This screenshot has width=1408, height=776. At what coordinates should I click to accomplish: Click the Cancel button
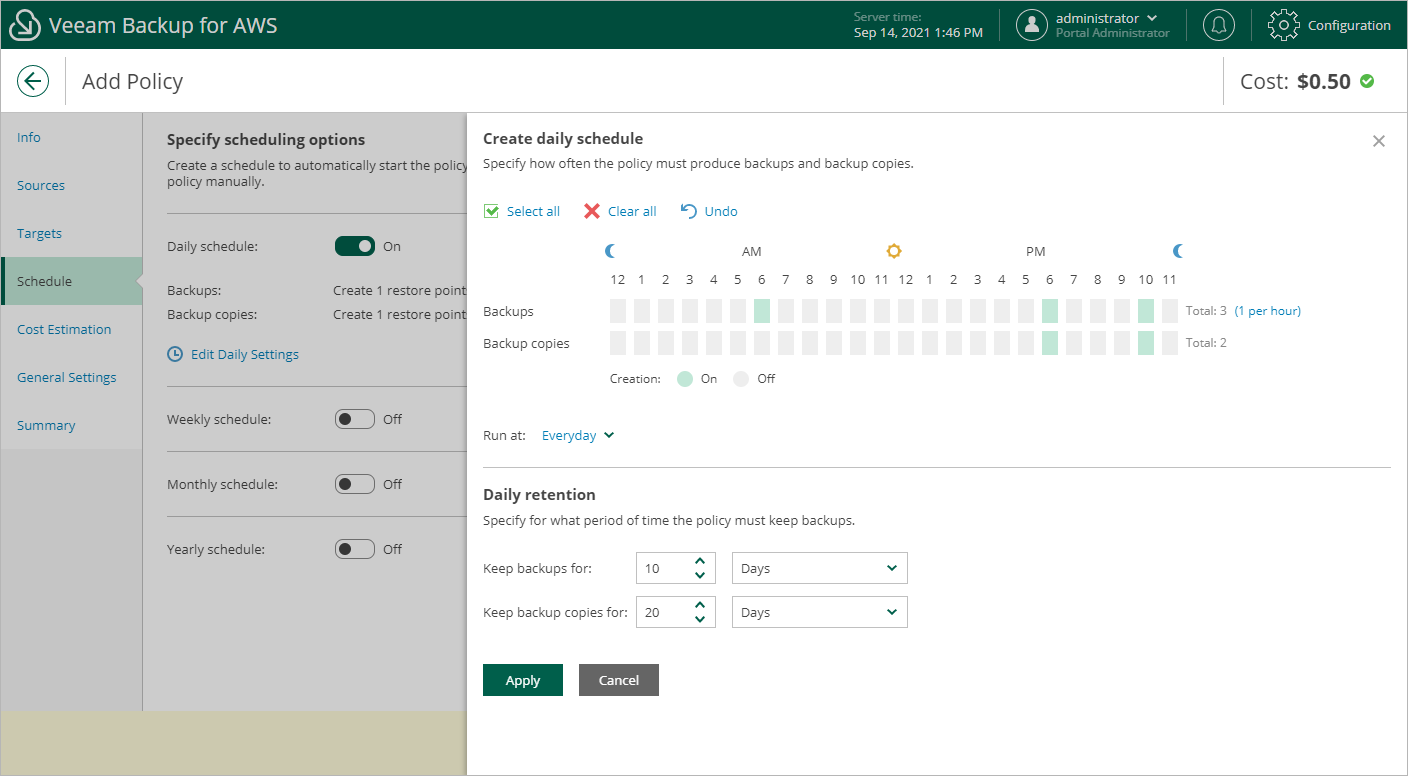(619, 680)
